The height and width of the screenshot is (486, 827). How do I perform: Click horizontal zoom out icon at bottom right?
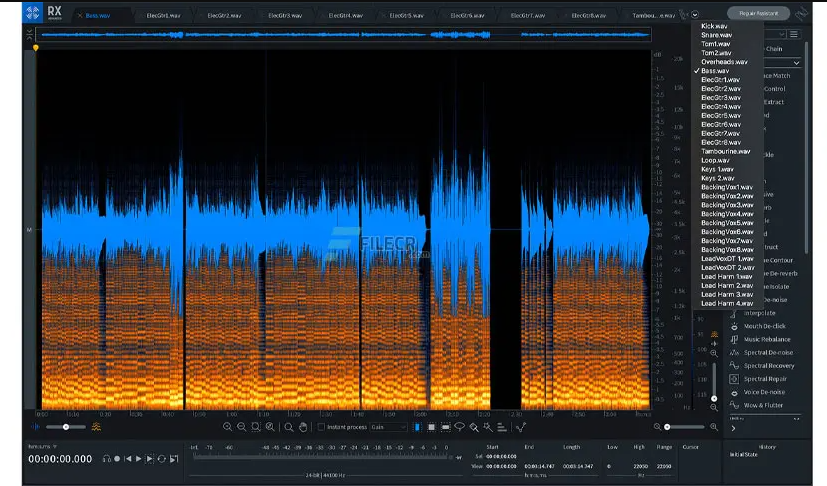click(657, 427)
